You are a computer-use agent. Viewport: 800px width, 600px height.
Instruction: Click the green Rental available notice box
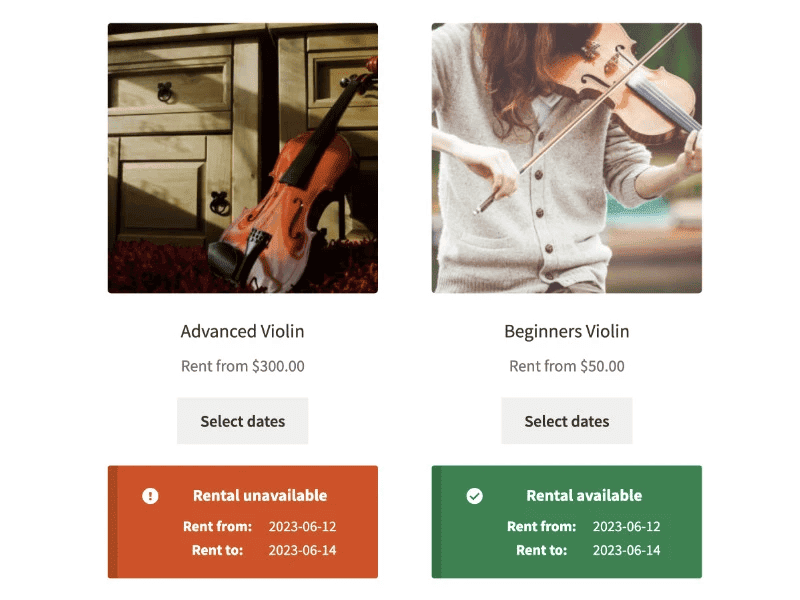pyautogui.click(x=567, y=522)
